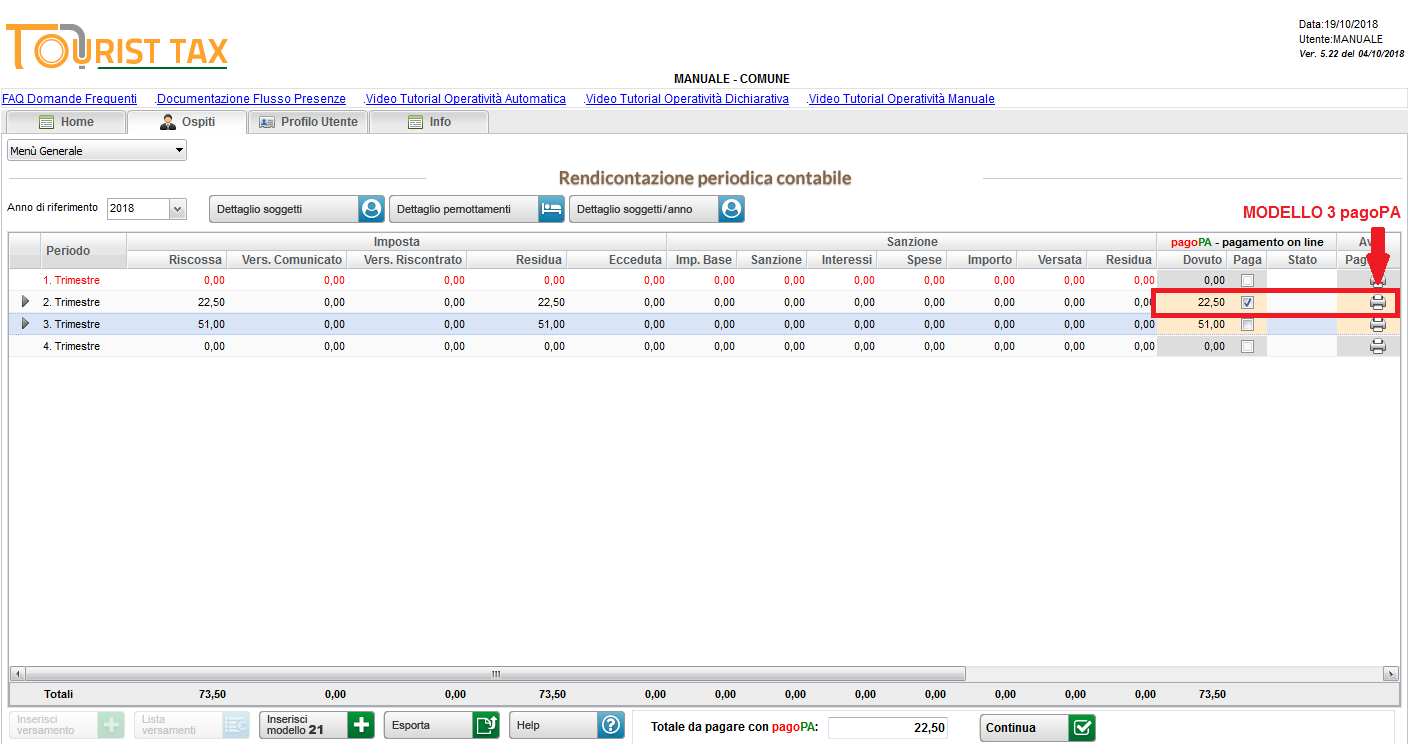Click the Ecceduta column header
1409x744 pixels.
click(x=617, y=260)
